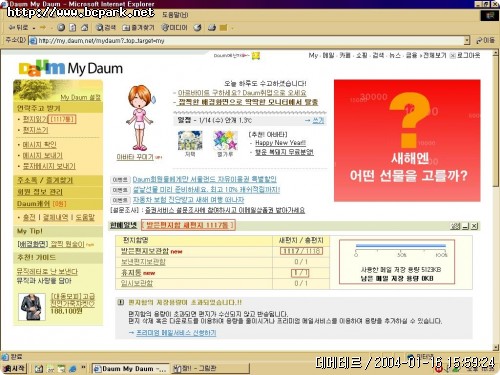Select 카페 in the top navigation
Screen dimensions: 500x375
(345, 55)
